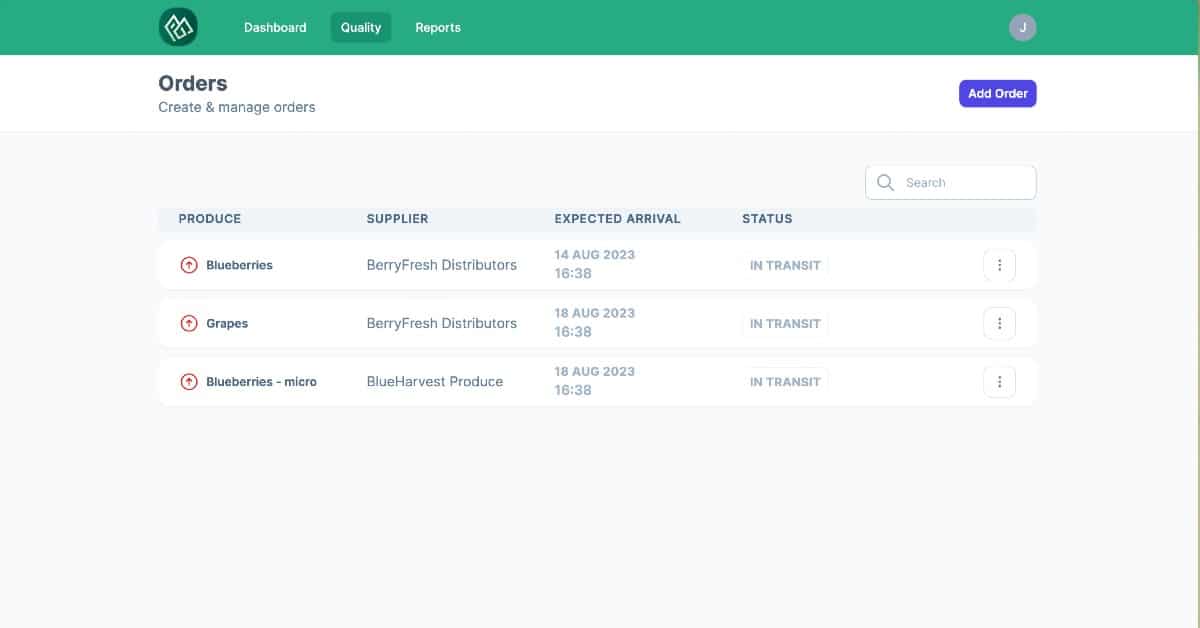The image size is (1200, 628).
Task: Click the magnifier icon in the search box
Action: coord(885,182)
